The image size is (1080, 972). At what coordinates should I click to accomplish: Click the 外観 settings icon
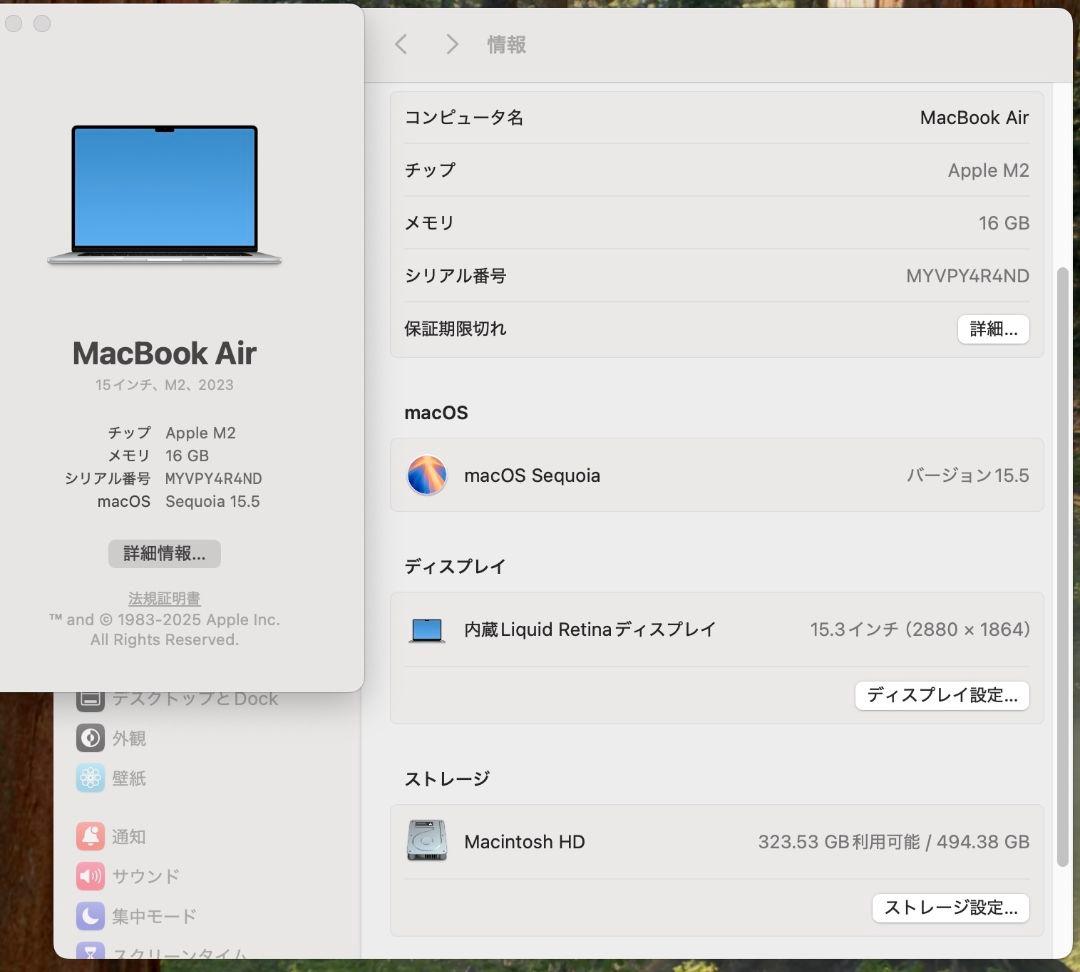[x=90, y=738]
